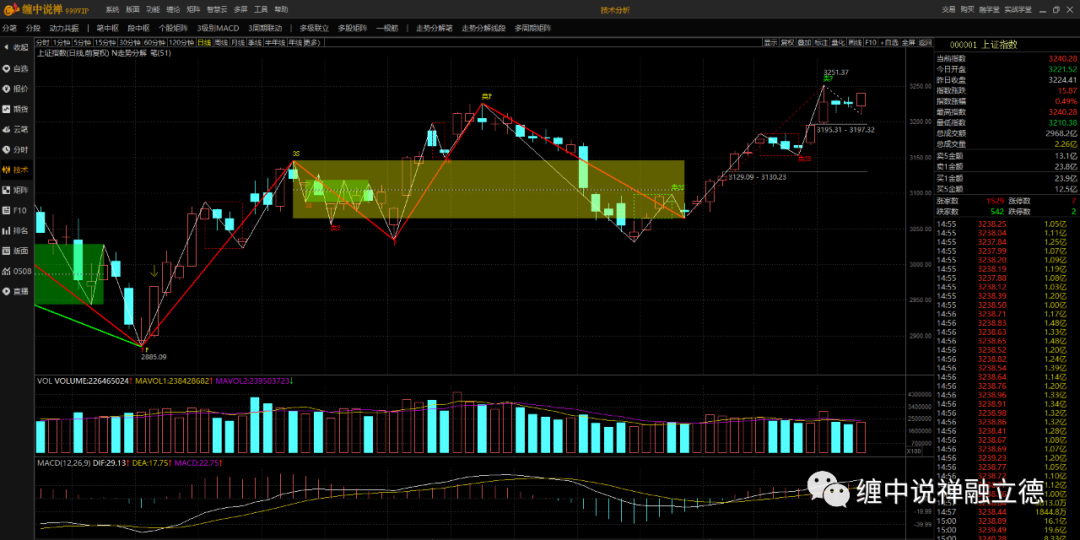Open the 融学堂 link in title bar

coord(989,10)
